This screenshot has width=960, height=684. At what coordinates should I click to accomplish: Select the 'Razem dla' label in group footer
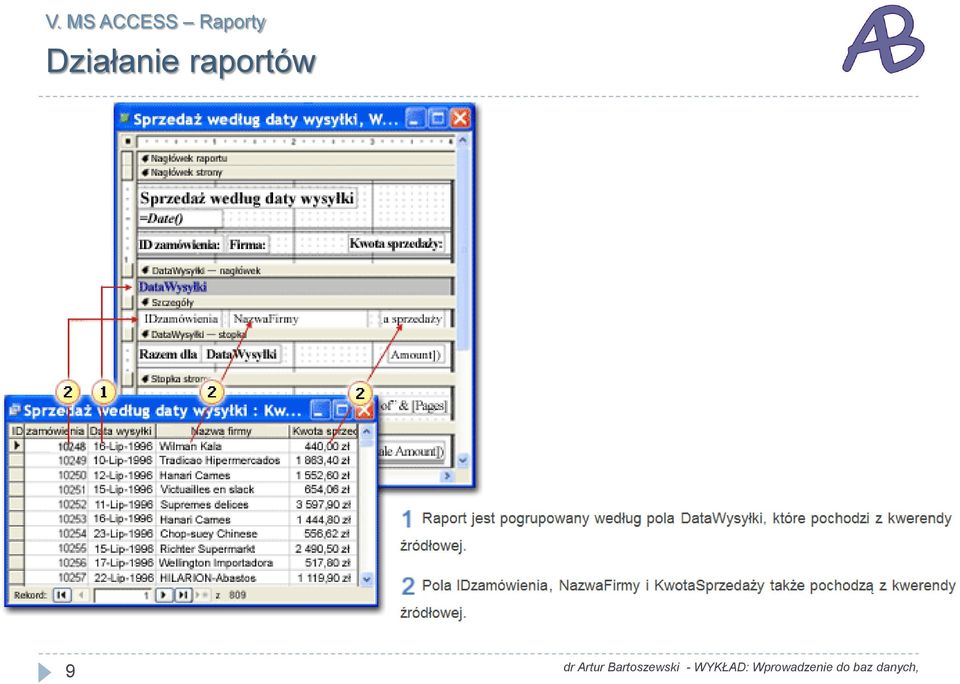click(168, 354)
